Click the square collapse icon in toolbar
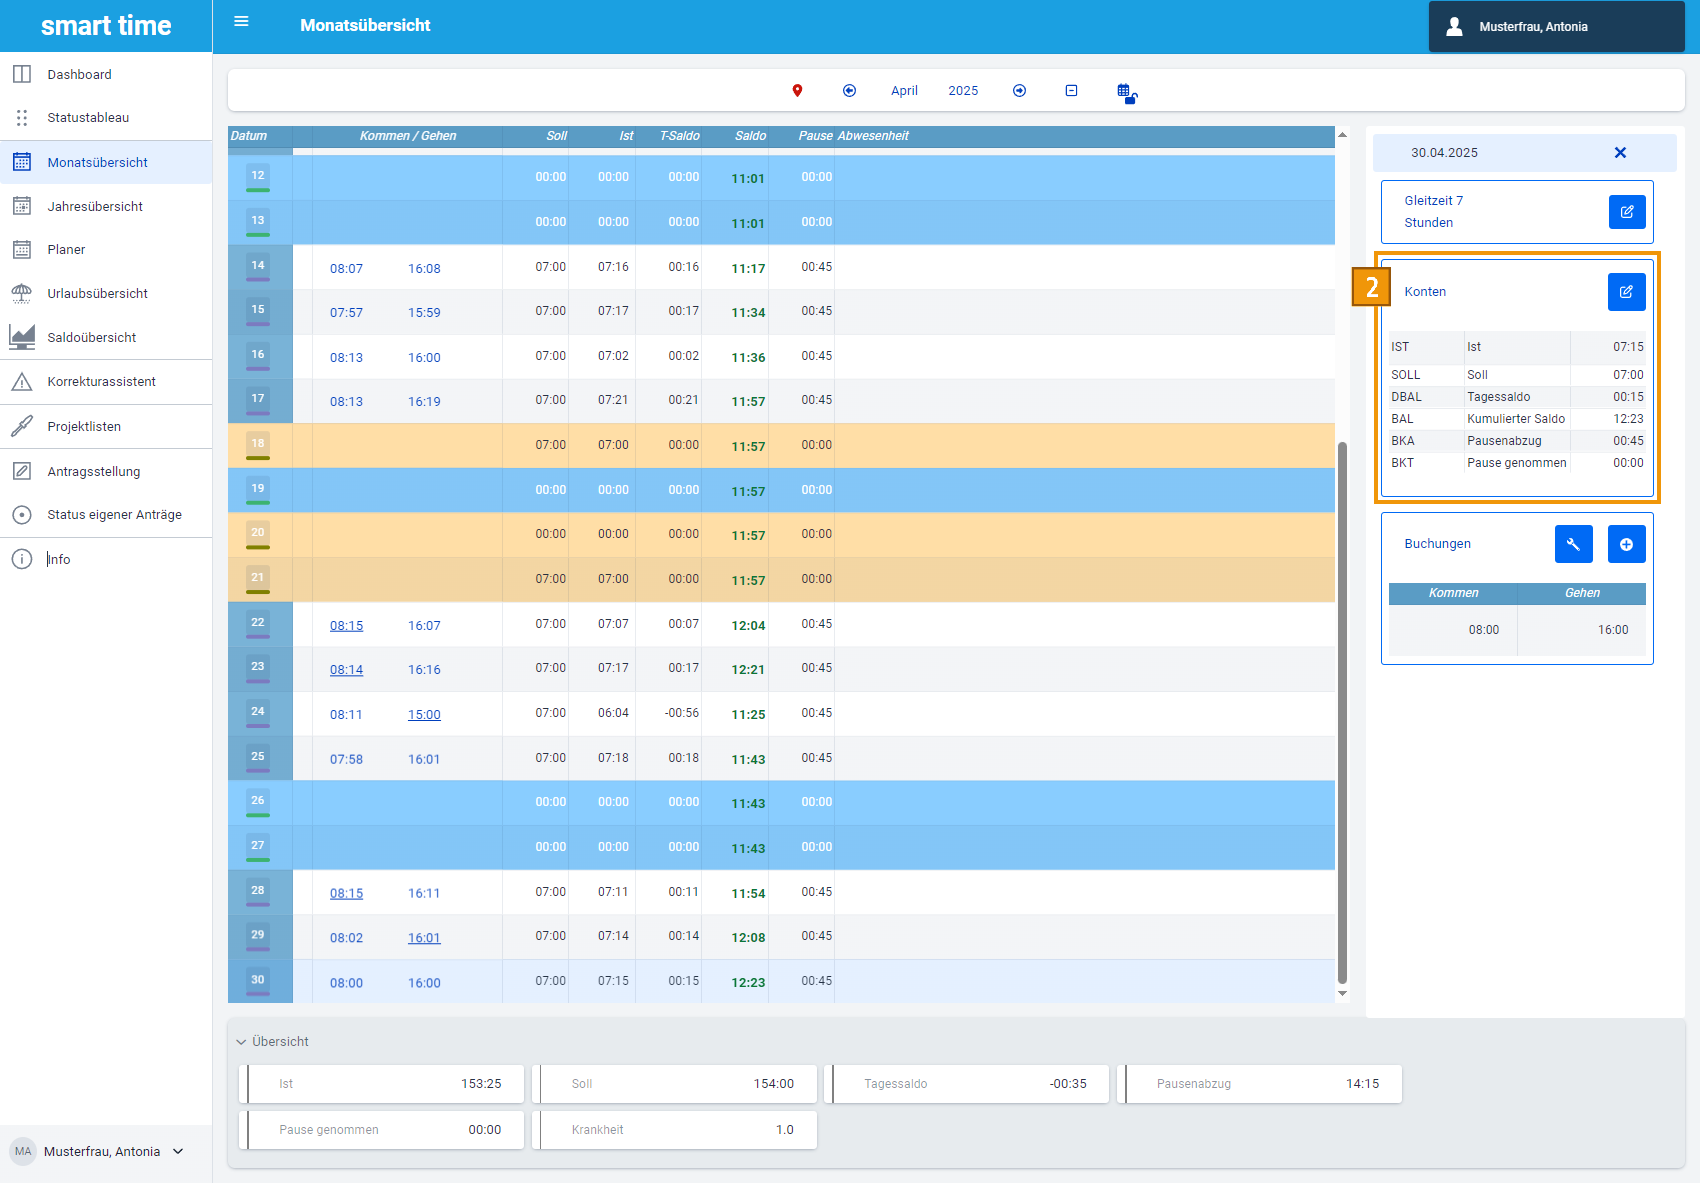The width and height of the screenshot is (1700, 1183). click(x=1071, y=91)
